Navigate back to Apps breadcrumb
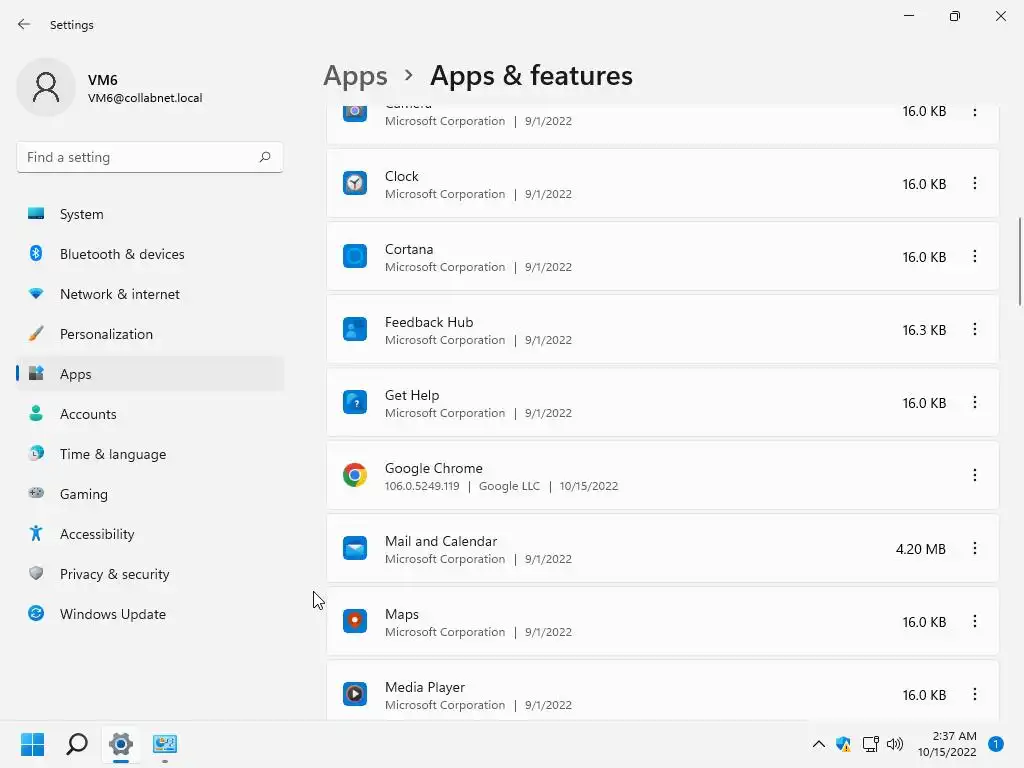 [355, 76]
